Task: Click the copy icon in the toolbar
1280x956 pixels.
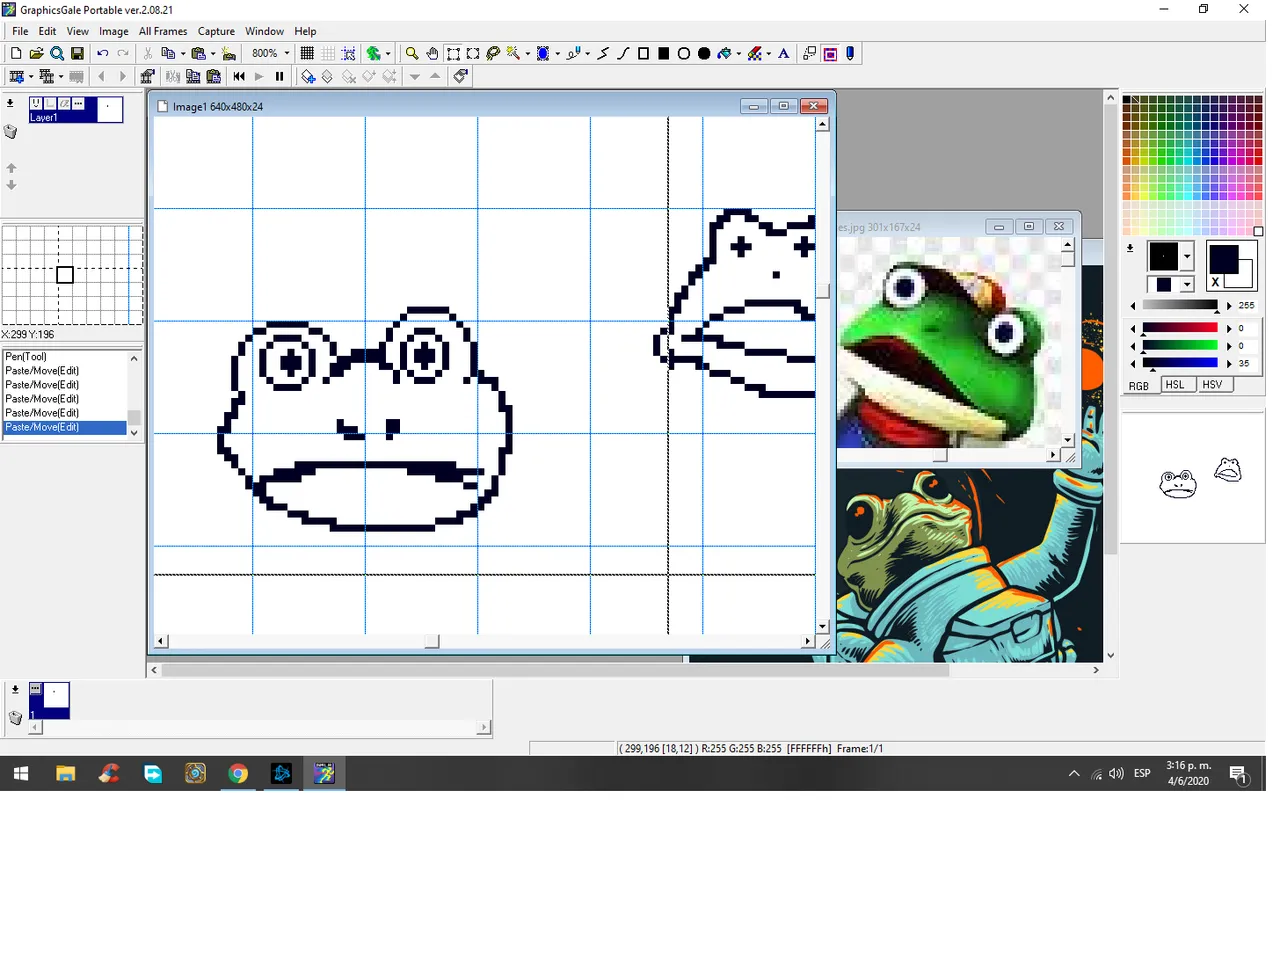Action: point(168,54)
